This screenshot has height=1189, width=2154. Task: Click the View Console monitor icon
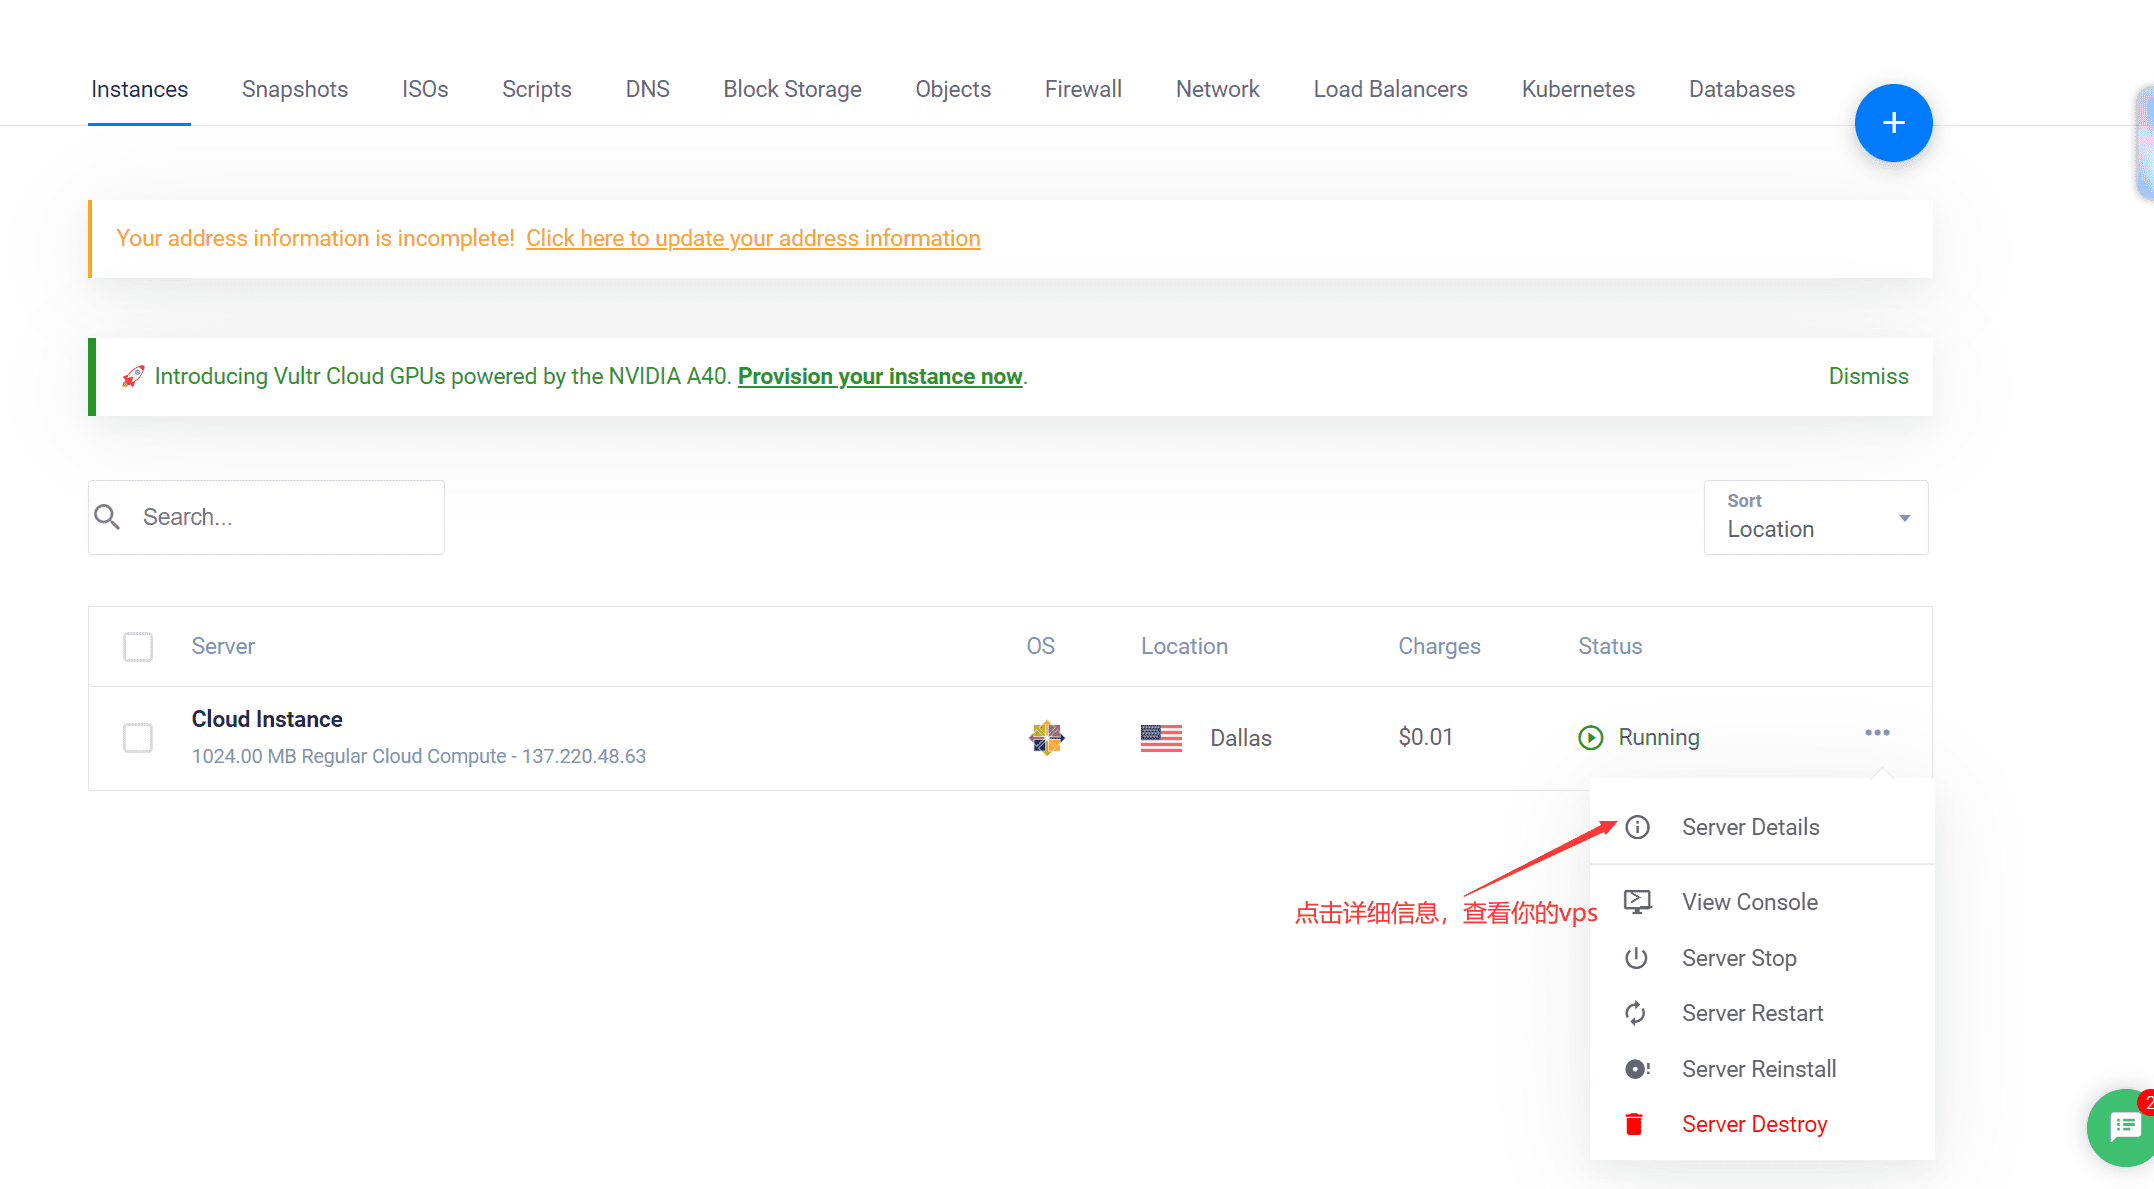1637,902
